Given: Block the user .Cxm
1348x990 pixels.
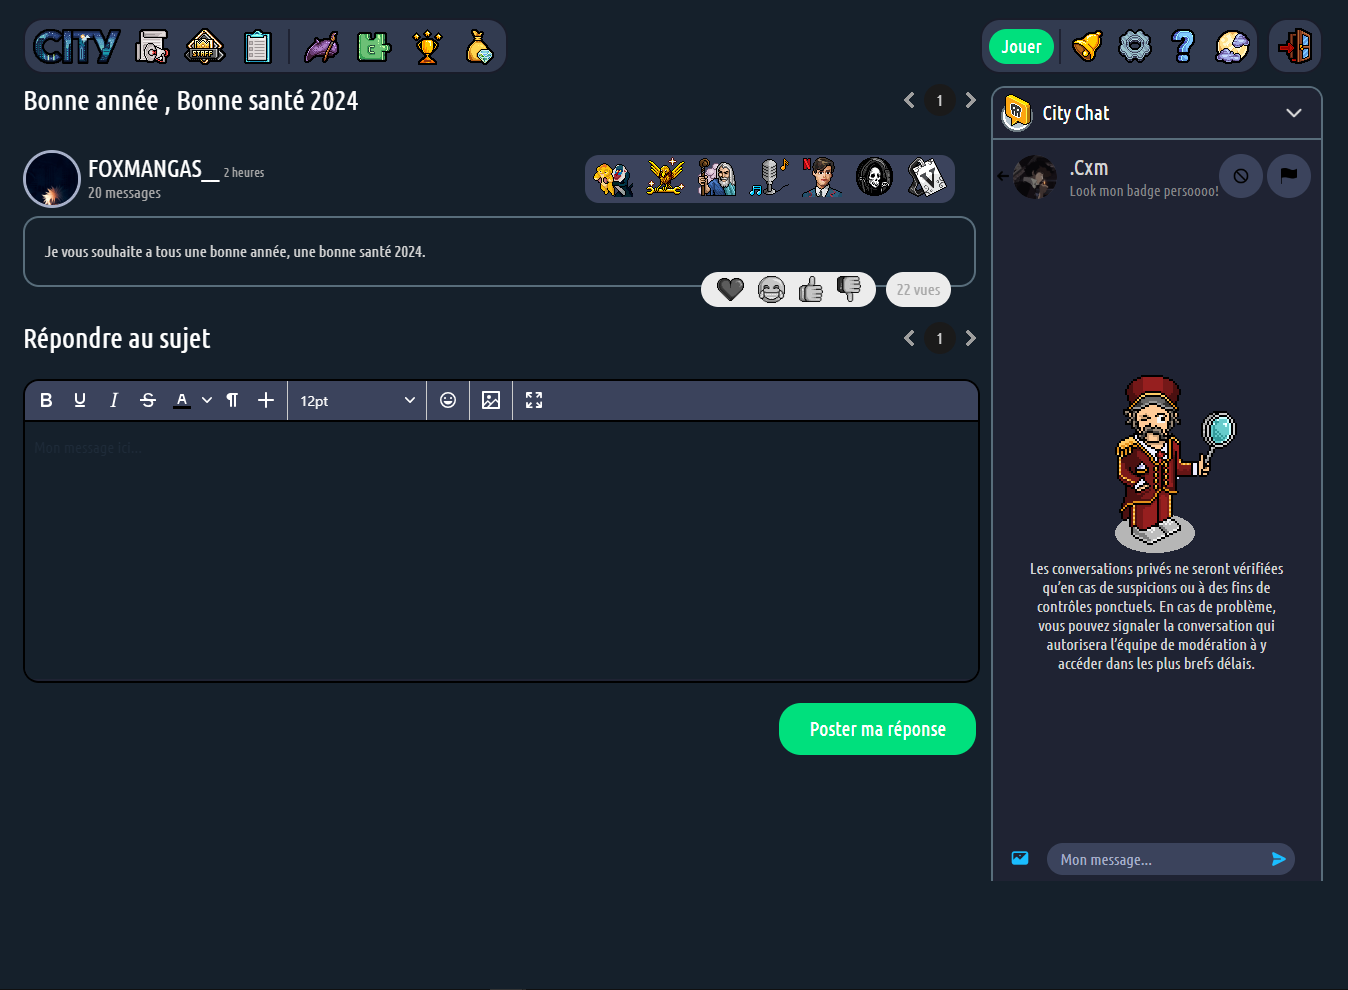Looking at the screenshot, I should (1241, 176).
